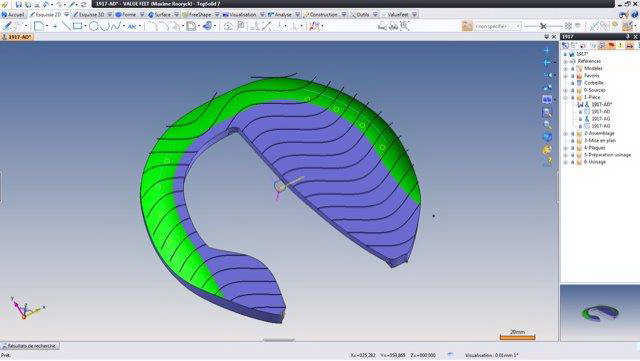Image resolution: width=640 pixels, height=361 pixels.
Task: Collapse the 1-Pièce folder
Action: click(565, 98)
